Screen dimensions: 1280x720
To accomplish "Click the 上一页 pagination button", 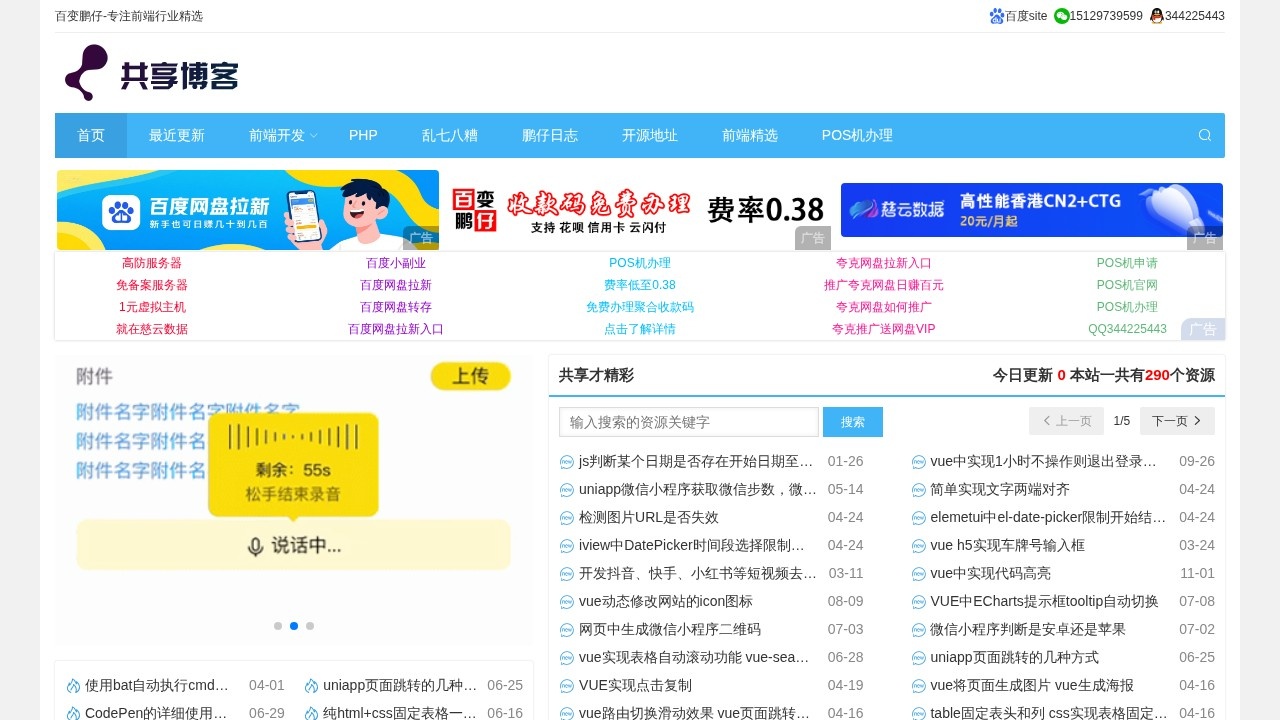I will click(x=1066, y=421).
